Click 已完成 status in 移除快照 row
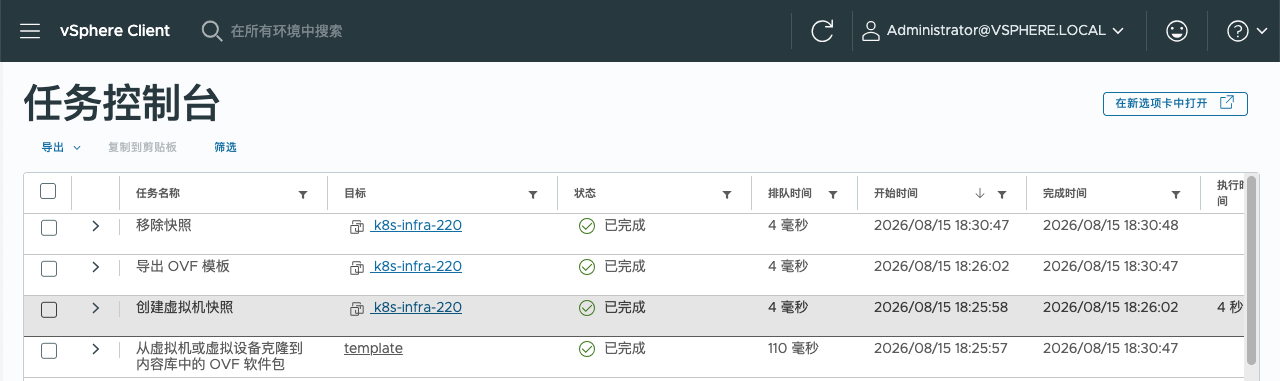1280x381 pixels. [625, 226]
